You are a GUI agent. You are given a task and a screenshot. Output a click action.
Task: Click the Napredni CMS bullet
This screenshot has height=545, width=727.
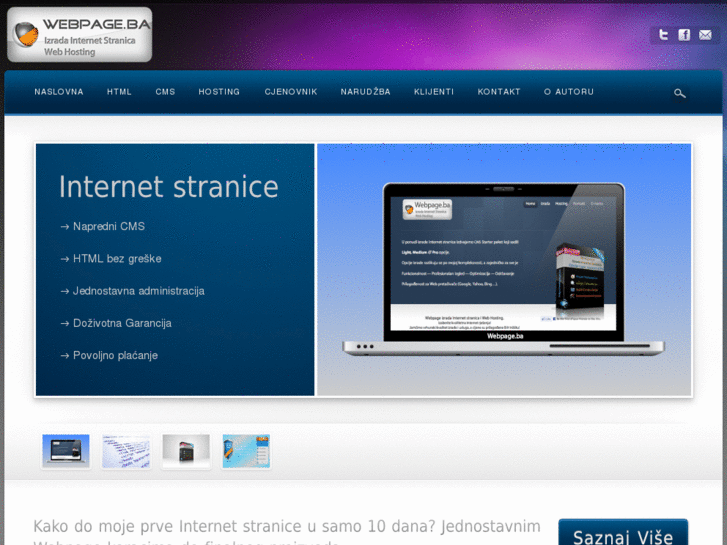coord(102,226)
